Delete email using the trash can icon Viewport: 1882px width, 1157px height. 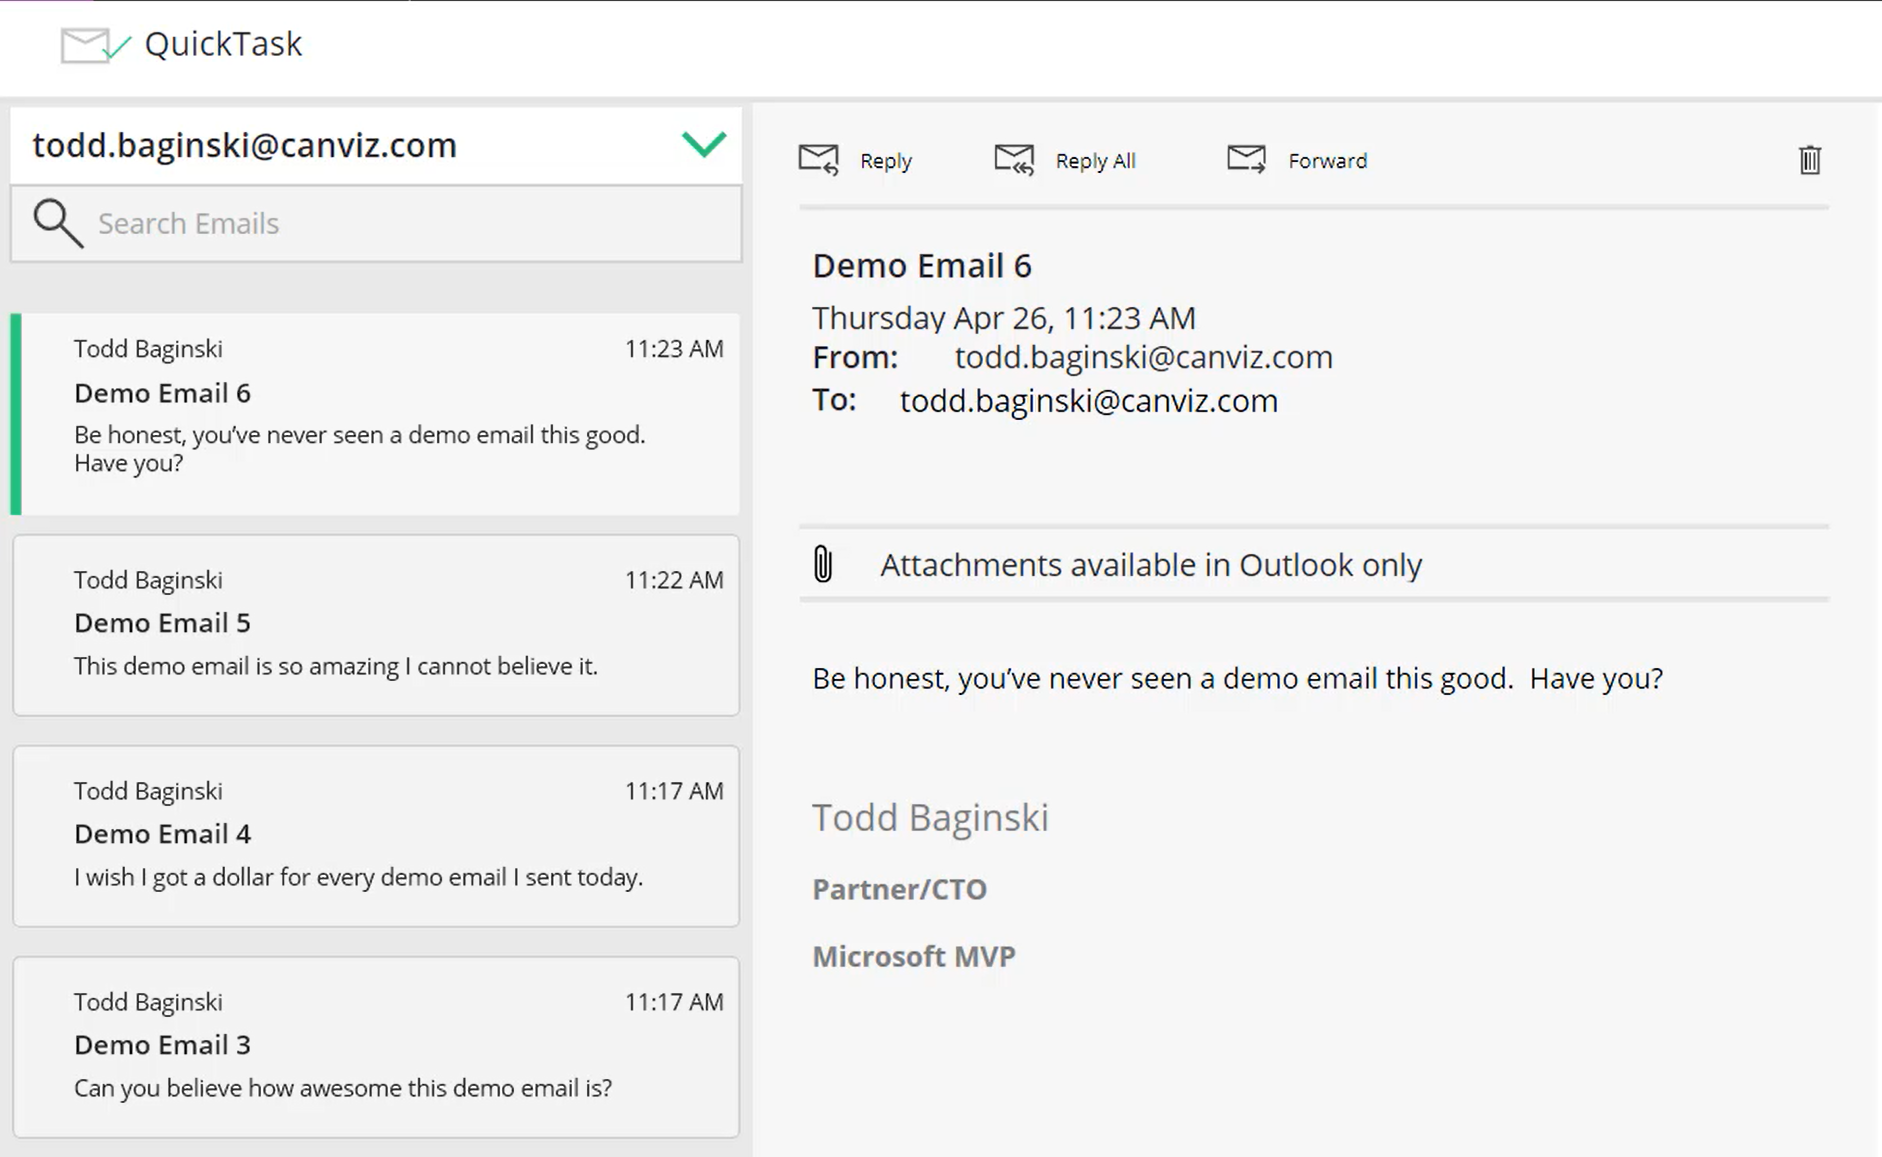pyautogui.click(x=1809, y=160)
